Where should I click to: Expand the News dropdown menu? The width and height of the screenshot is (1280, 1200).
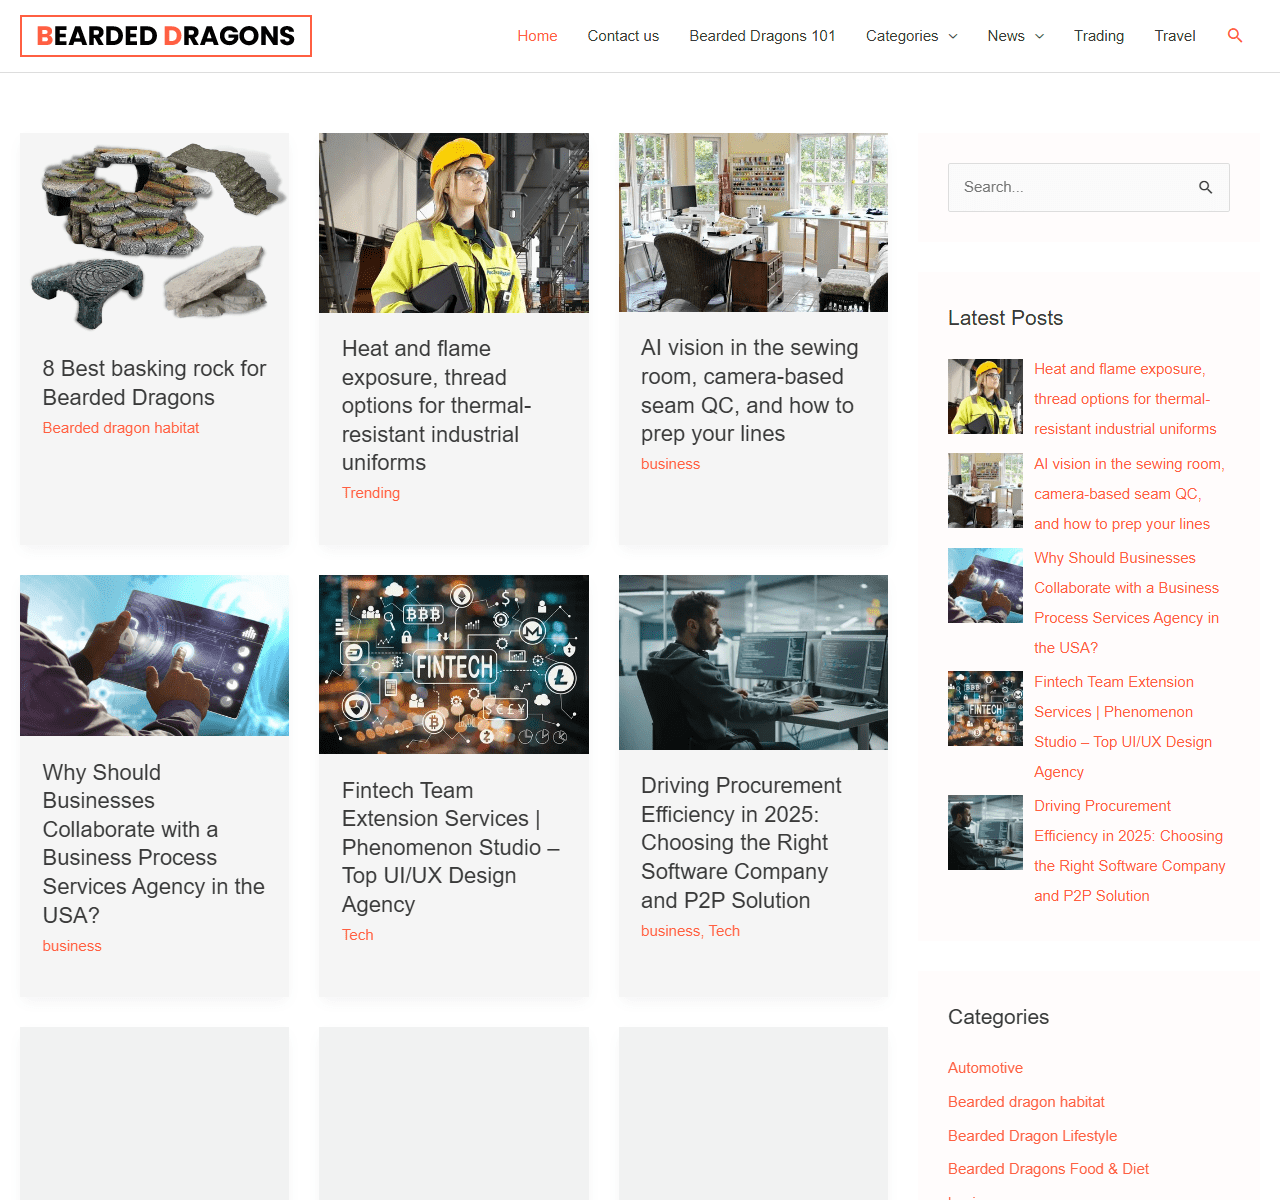1015,36
